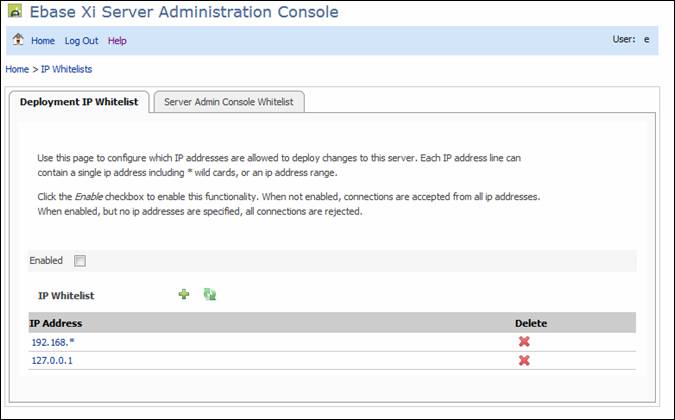Edit the 192.168.* IP address entry
675x420 pixels.
pyautogui.click(x=53, y=342)
